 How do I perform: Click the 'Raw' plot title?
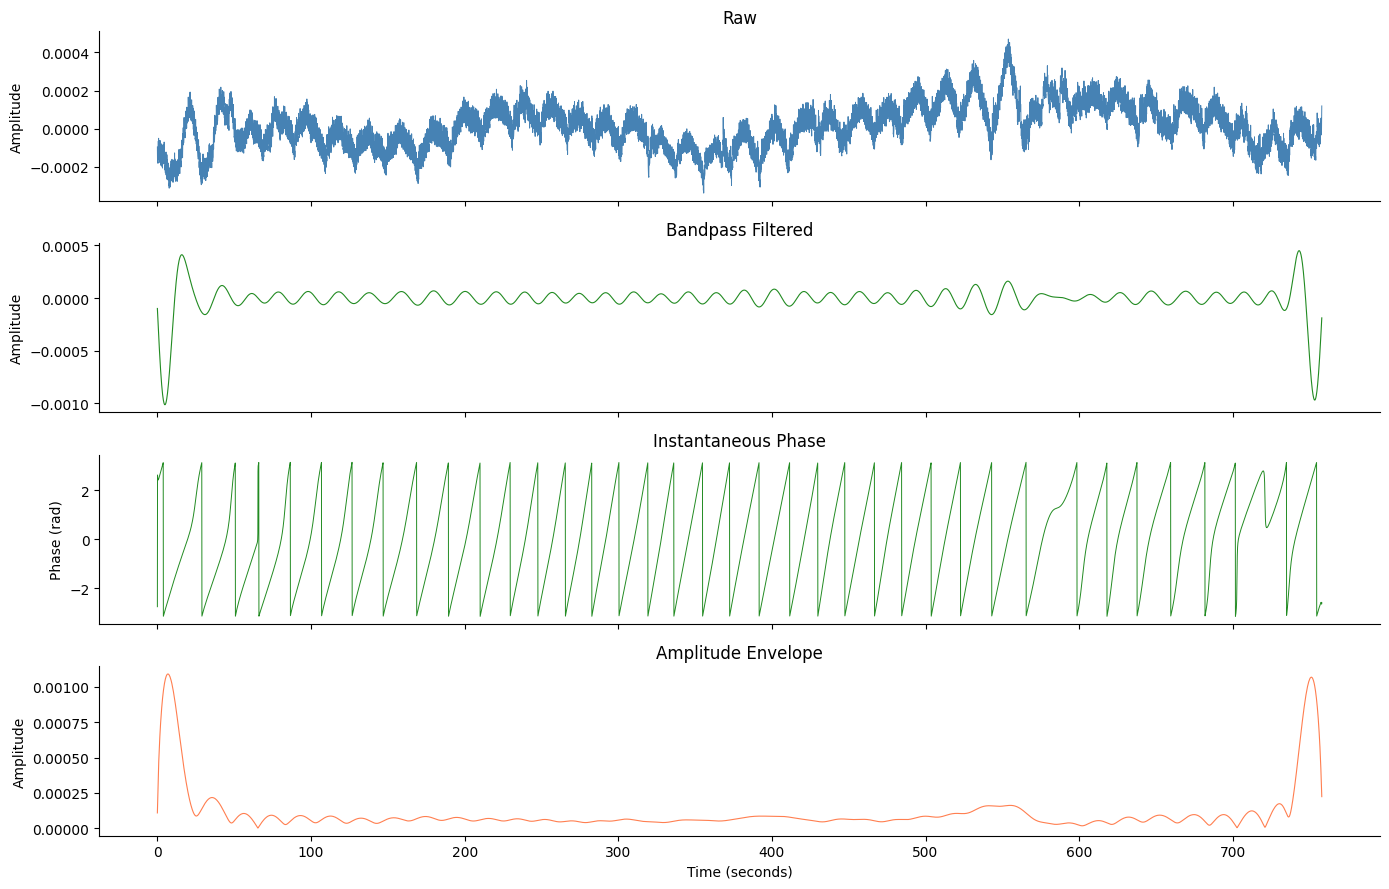point(739,19)
